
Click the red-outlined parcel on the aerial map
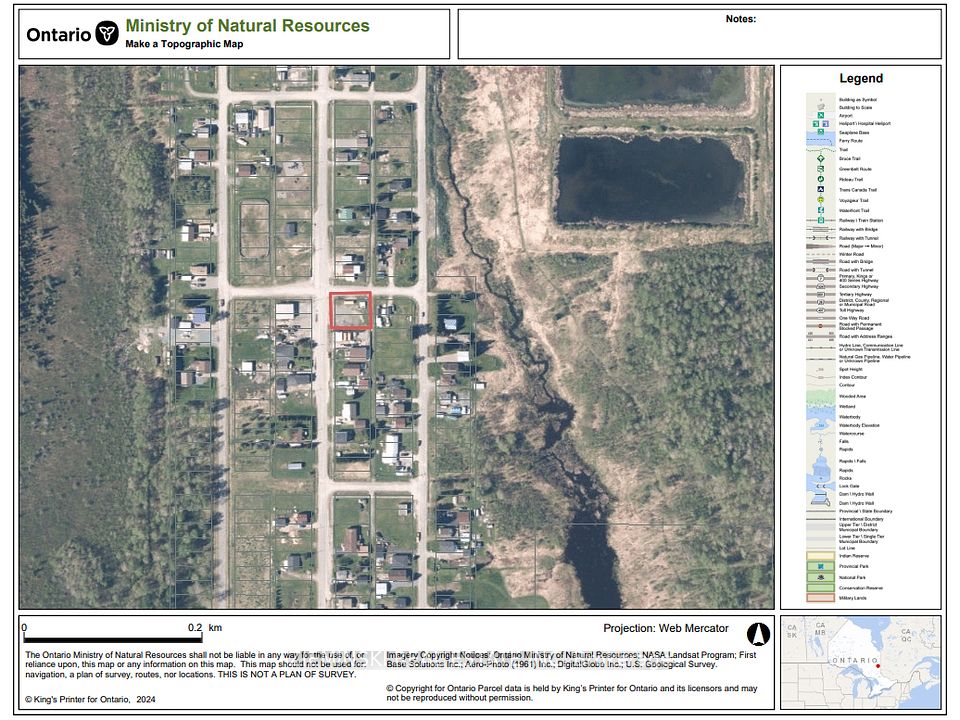tap(351, 310)
